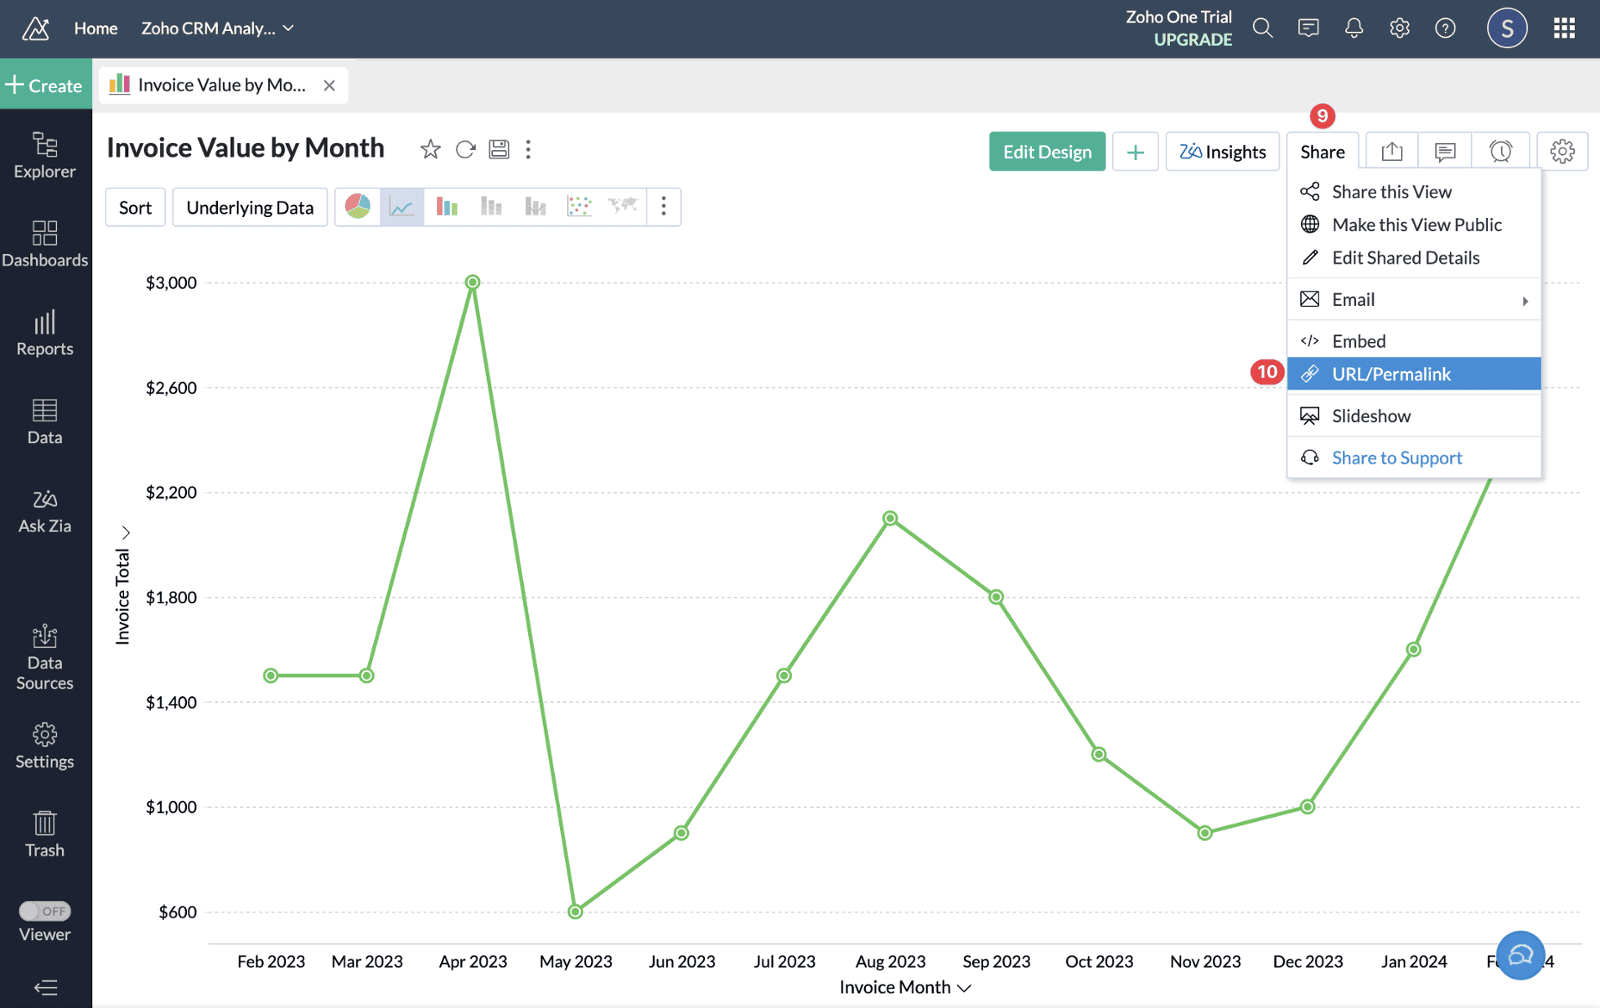Open more chart types menu
This screenshot has width=1600, height=1008.
(x=663, y=207)
